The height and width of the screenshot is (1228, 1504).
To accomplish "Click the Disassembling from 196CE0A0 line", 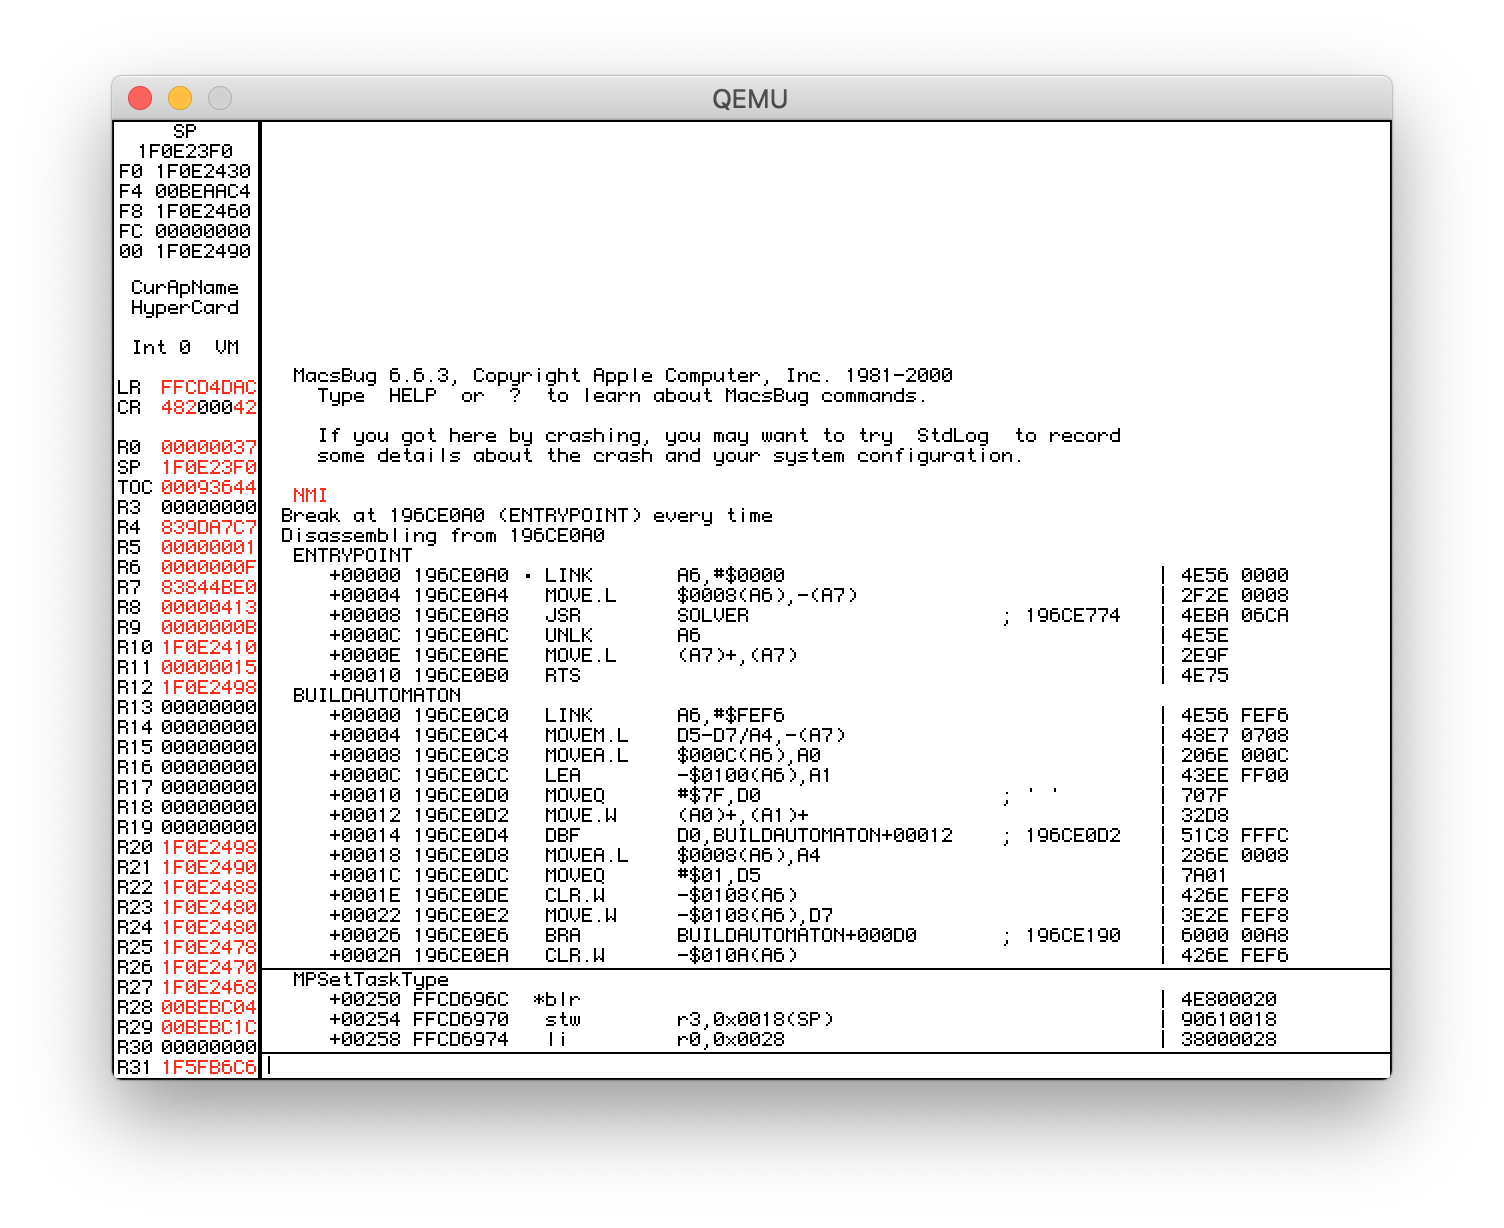I will point(443,535).
